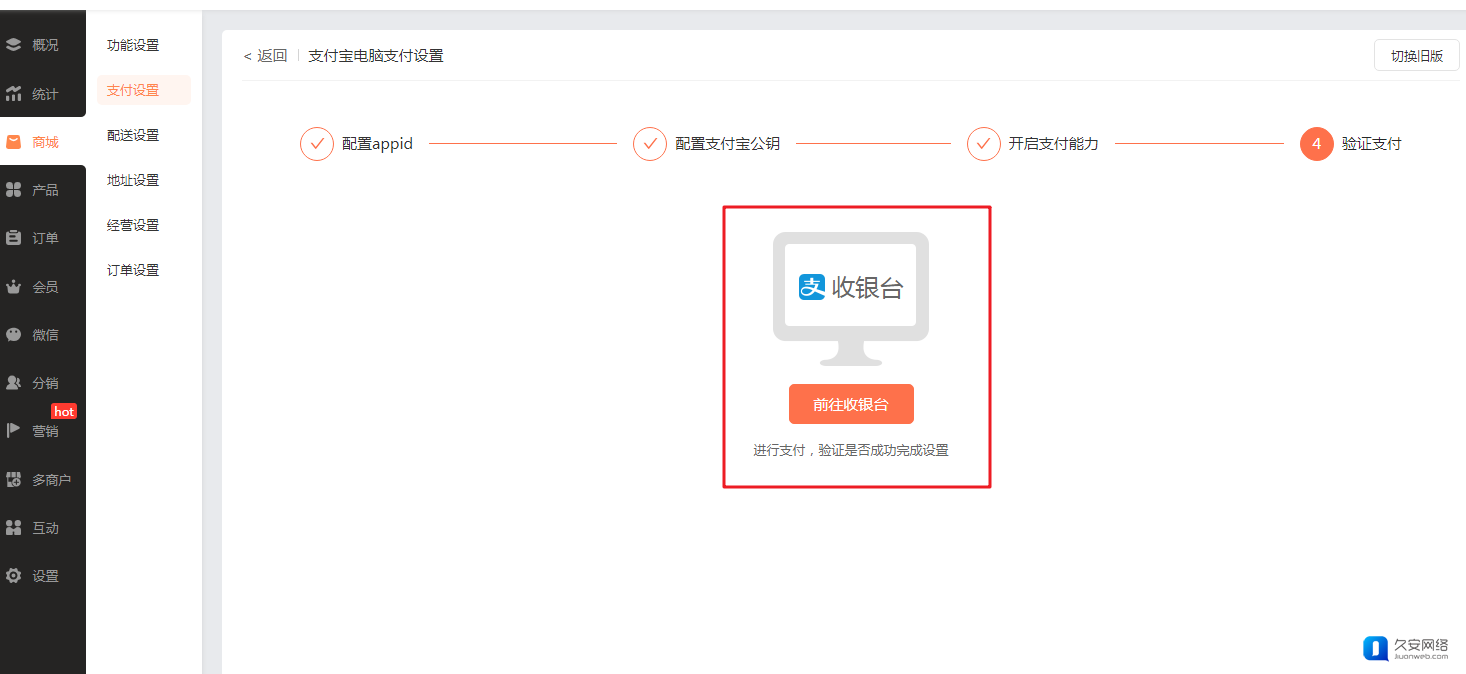Click the 概况 overview icon in sidebar
This screenshot has width=1466, height=674.
point(14,45)
